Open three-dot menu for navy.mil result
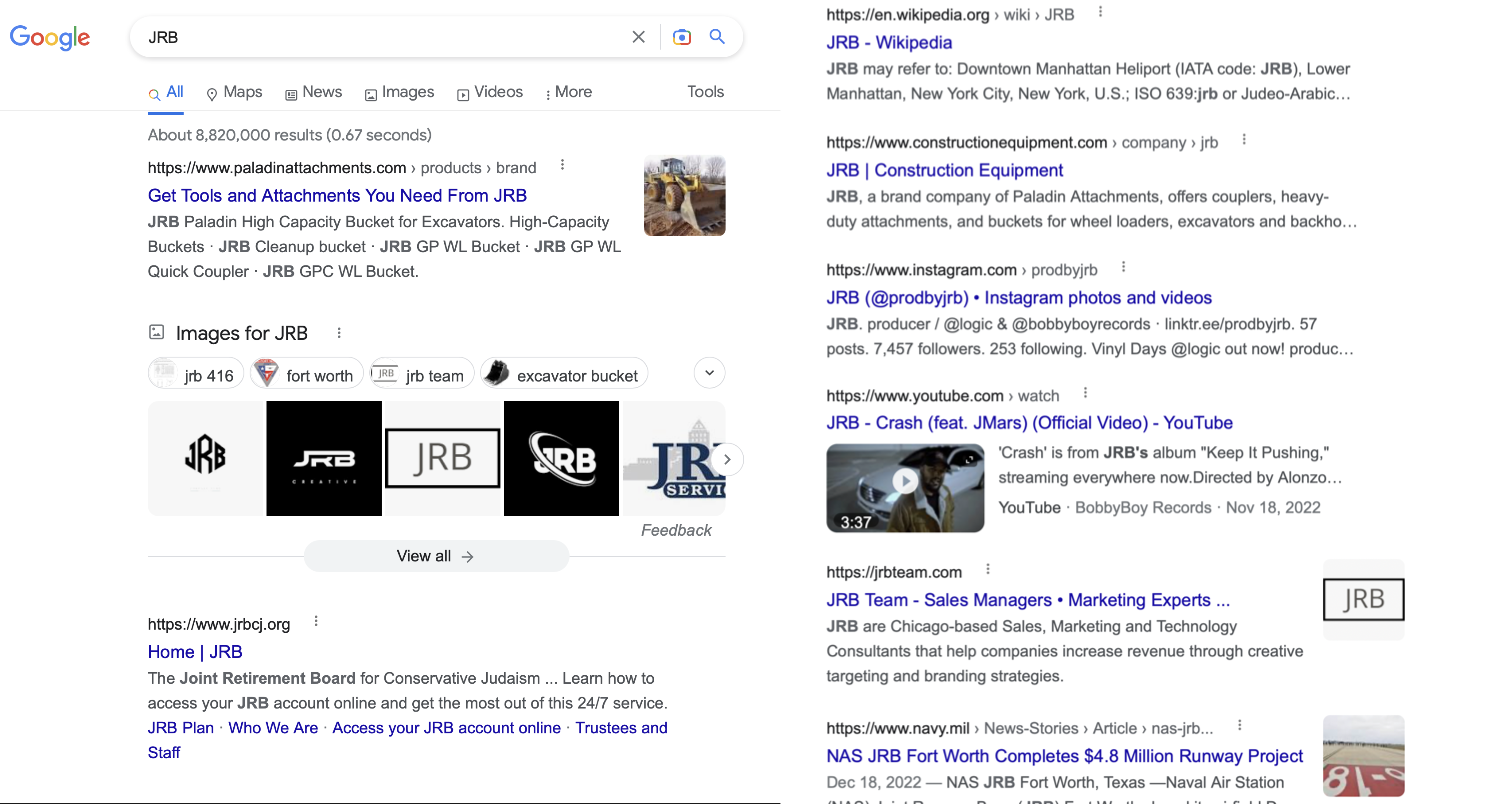 (x=1239, y=725)
